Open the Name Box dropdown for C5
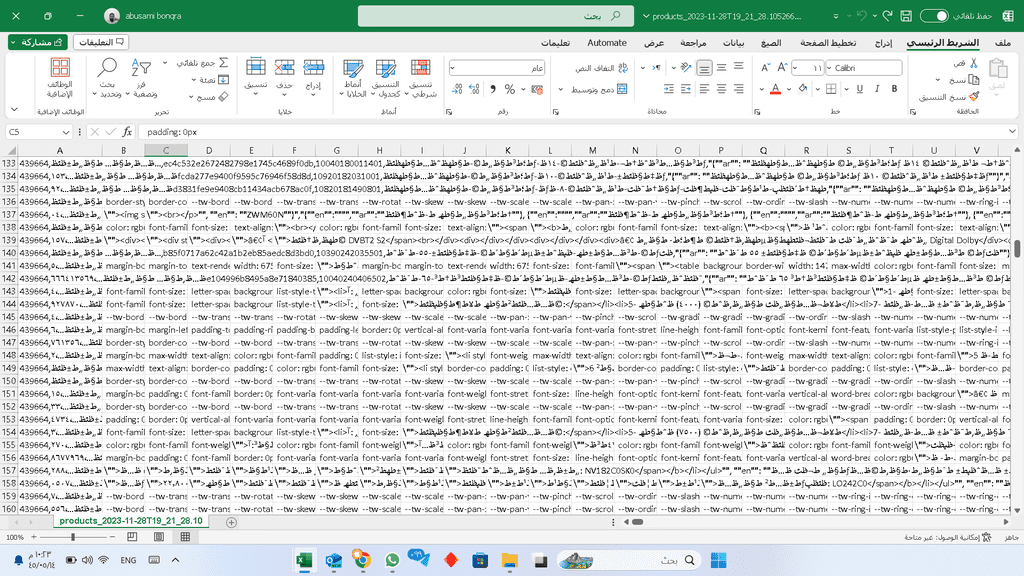This screenshot has width=1024, height=576. click(65, 132)
